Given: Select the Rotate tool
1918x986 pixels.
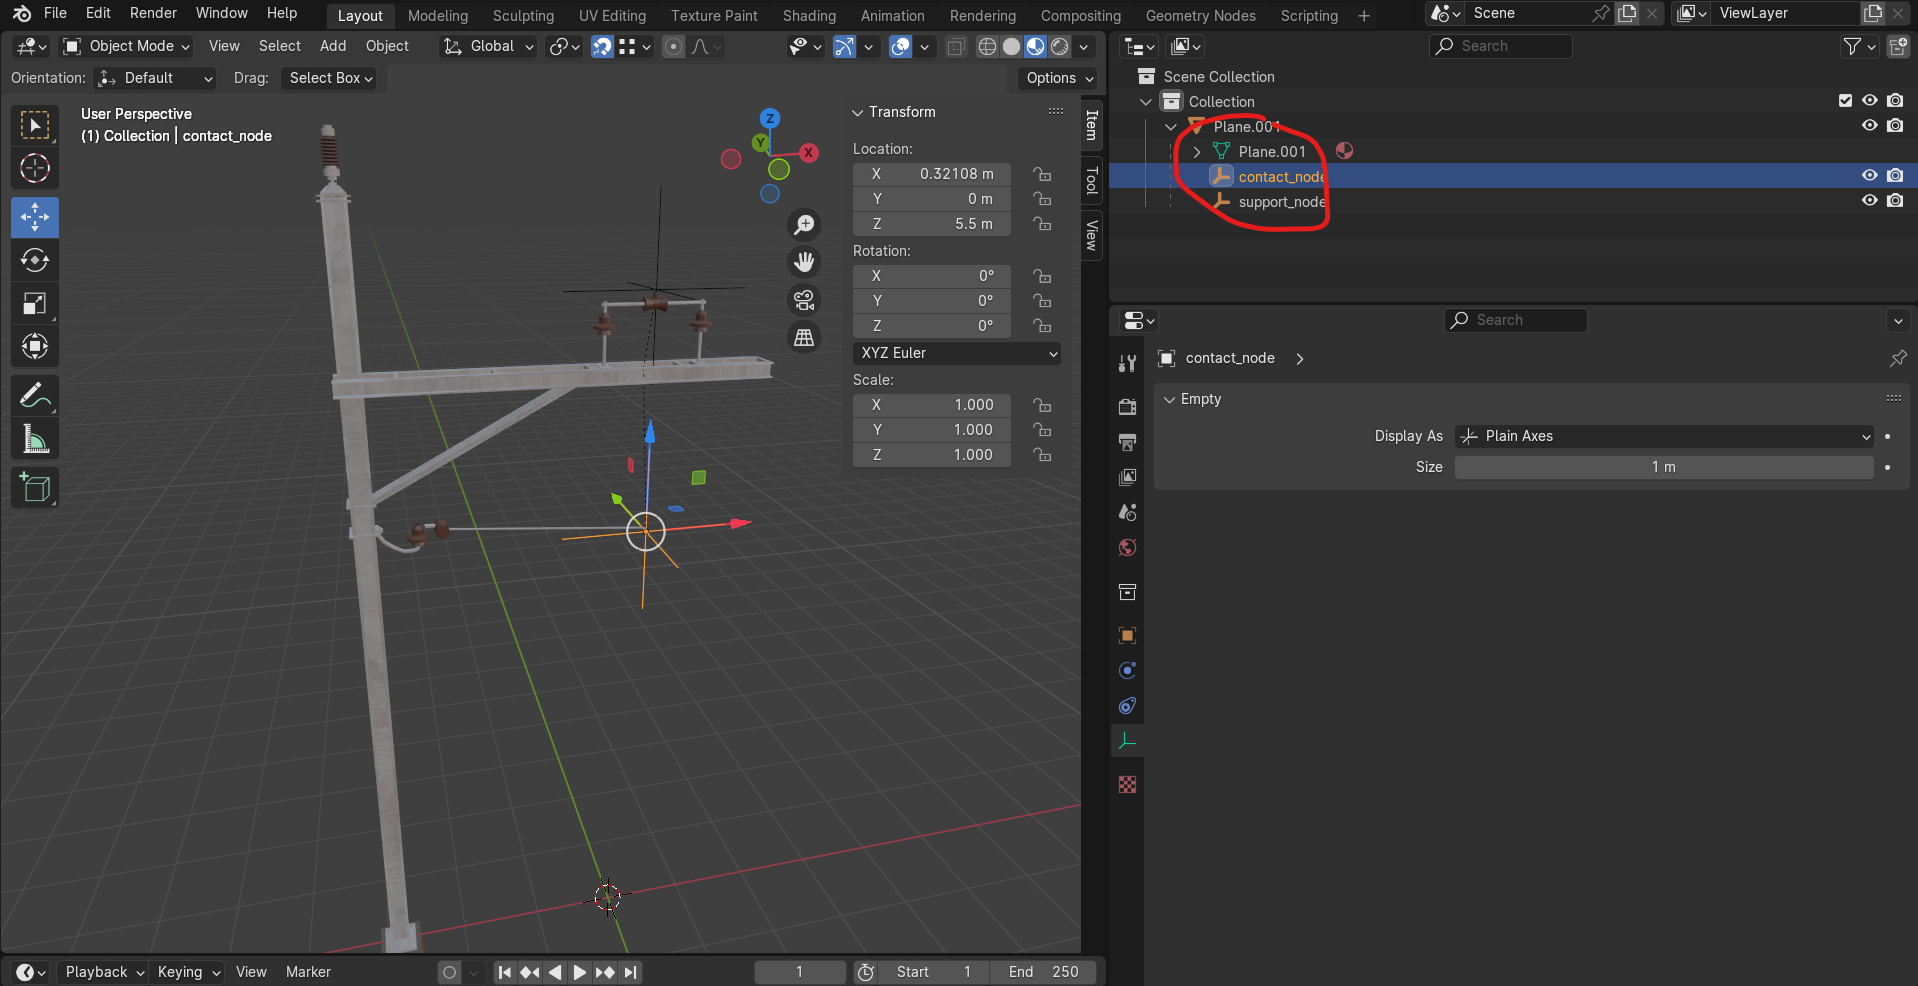Looking at the screenshot, I should coord(35,261).
